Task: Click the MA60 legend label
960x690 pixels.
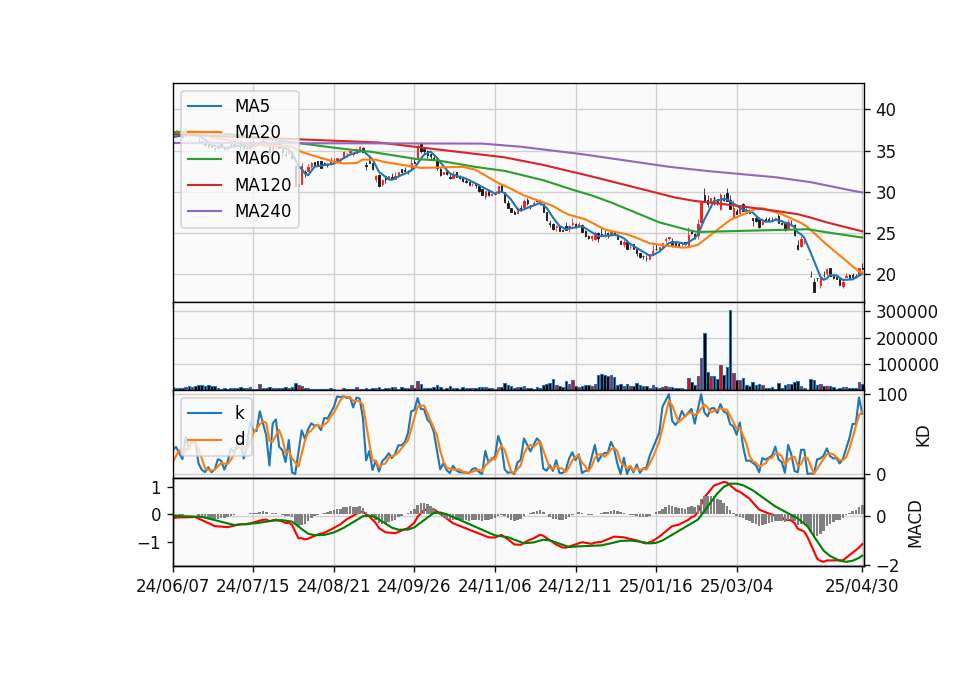Action: coord(257,159)
